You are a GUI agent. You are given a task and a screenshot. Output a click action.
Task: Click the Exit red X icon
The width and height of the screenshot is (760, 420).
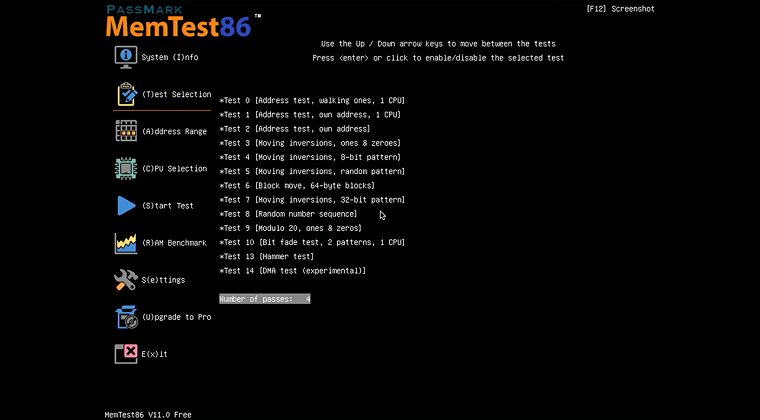pyautogui.click(x=126, y=353)
